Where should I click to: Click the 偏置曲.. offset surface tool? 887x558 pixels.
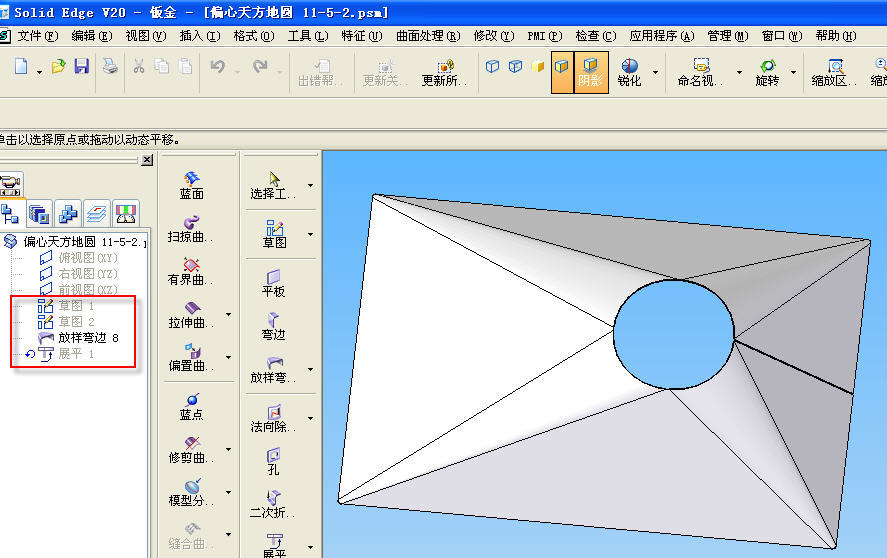pyautogui.click(x=191, y=358)
